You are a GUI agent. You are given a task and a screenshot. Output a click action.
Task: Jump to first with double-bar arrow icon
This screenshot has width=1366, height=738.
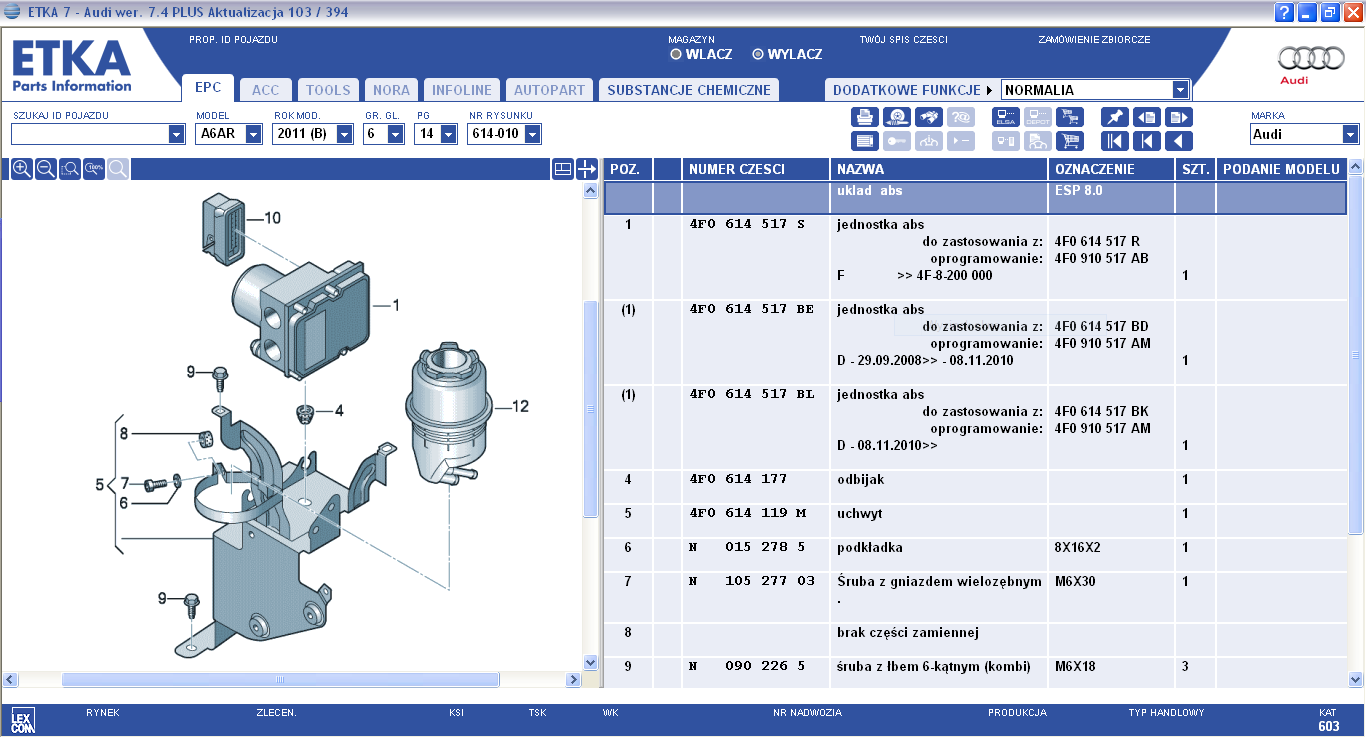(x=1115, y=141)
